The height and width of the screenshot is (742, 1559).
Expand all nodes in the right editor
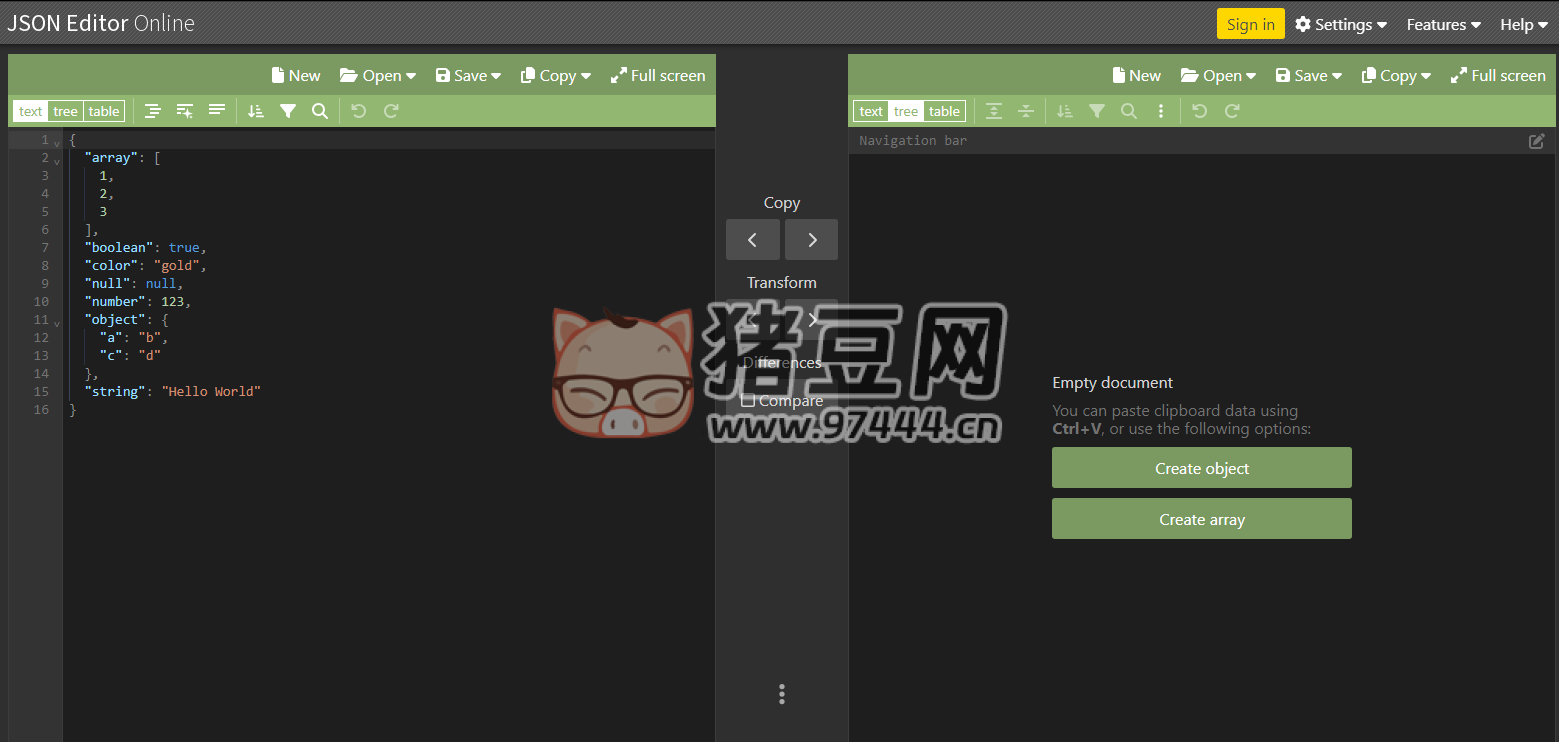993,110
